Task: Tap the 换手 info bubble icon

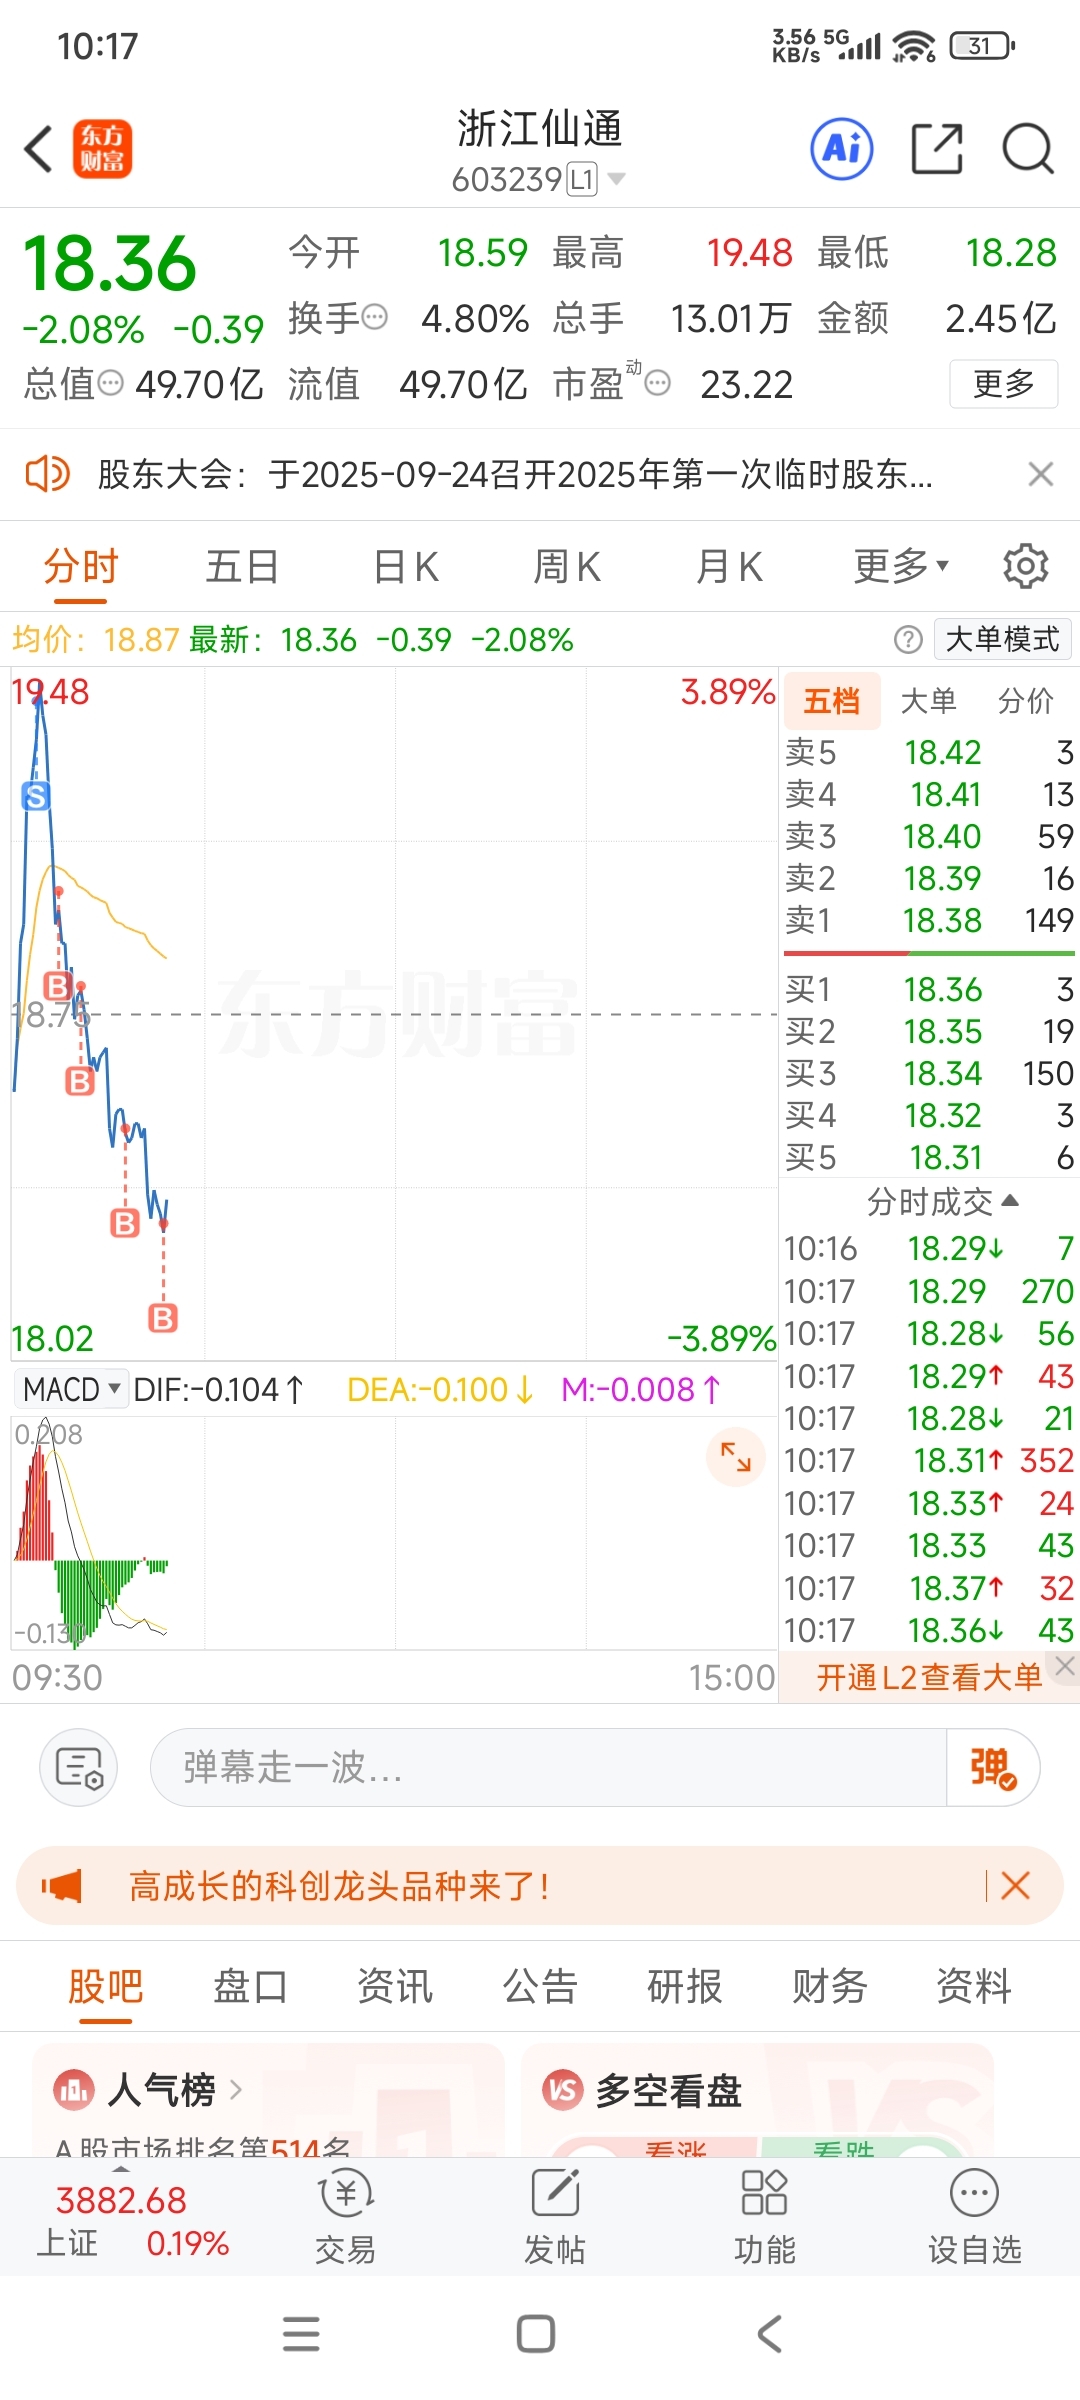Action: pos(374,318)
